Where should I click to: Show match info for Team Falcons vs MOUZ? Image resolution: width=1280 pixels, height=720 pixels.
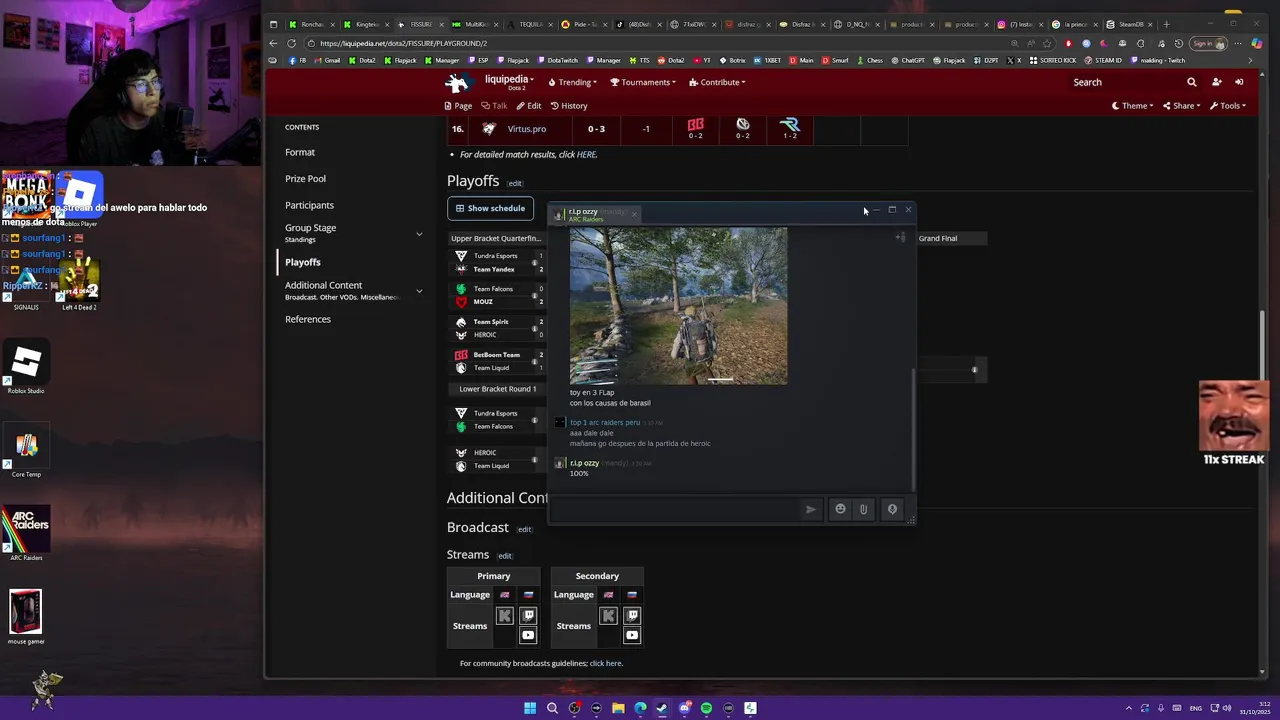click(x=534, y=295)
